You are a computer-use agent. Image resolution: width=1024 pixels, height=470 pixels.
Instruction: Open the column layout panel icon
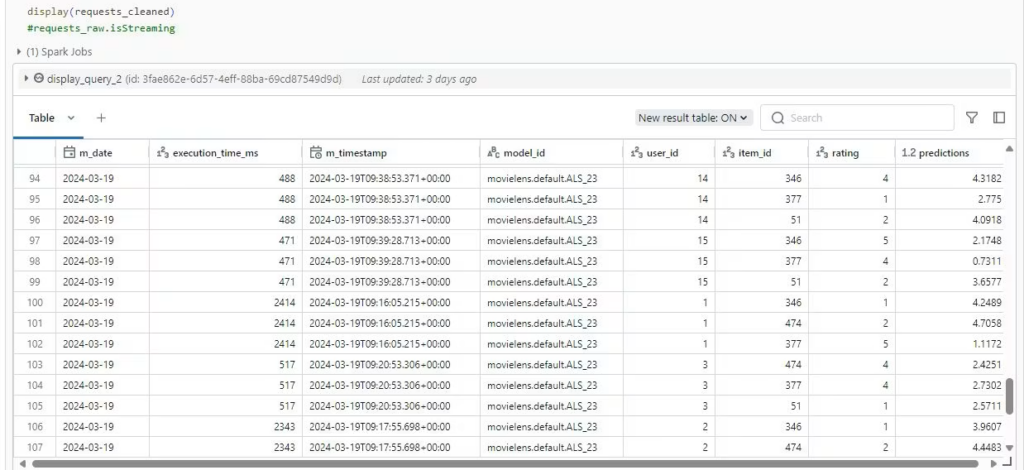(998, 118)
